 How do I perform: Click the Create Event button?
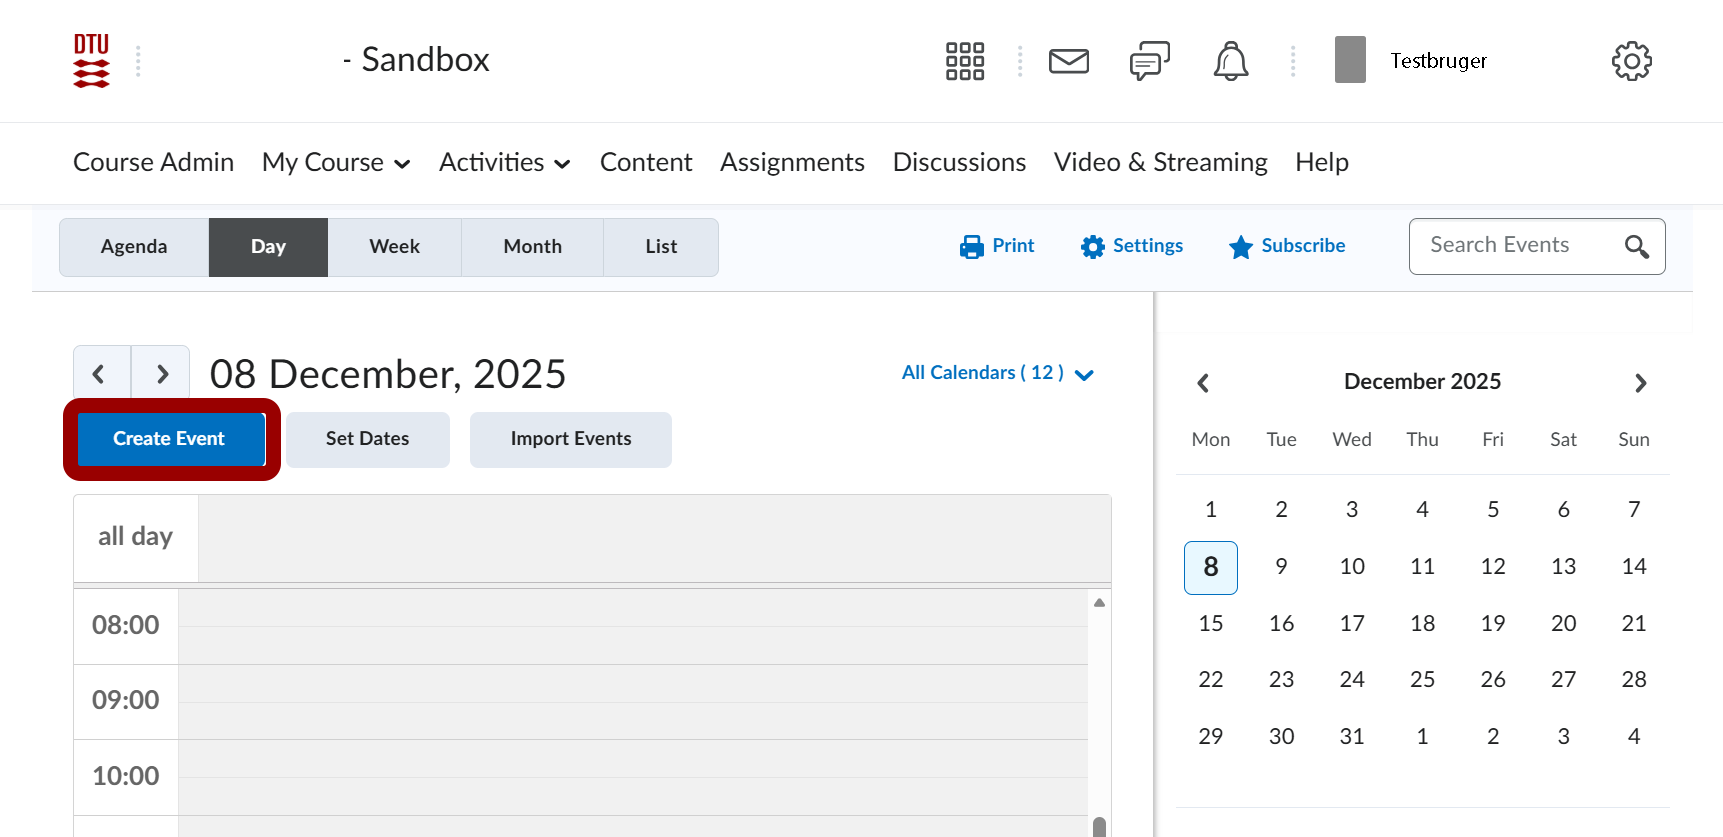click(x=170, y=439)
